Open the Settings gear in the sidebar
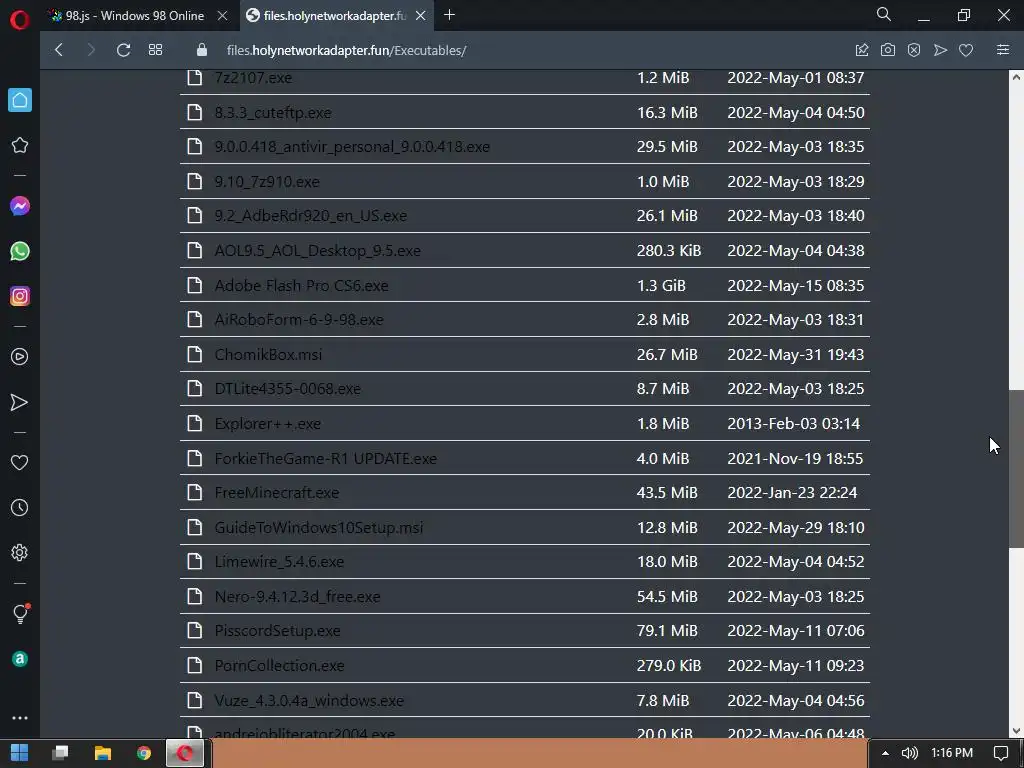 tap(20, 552)
